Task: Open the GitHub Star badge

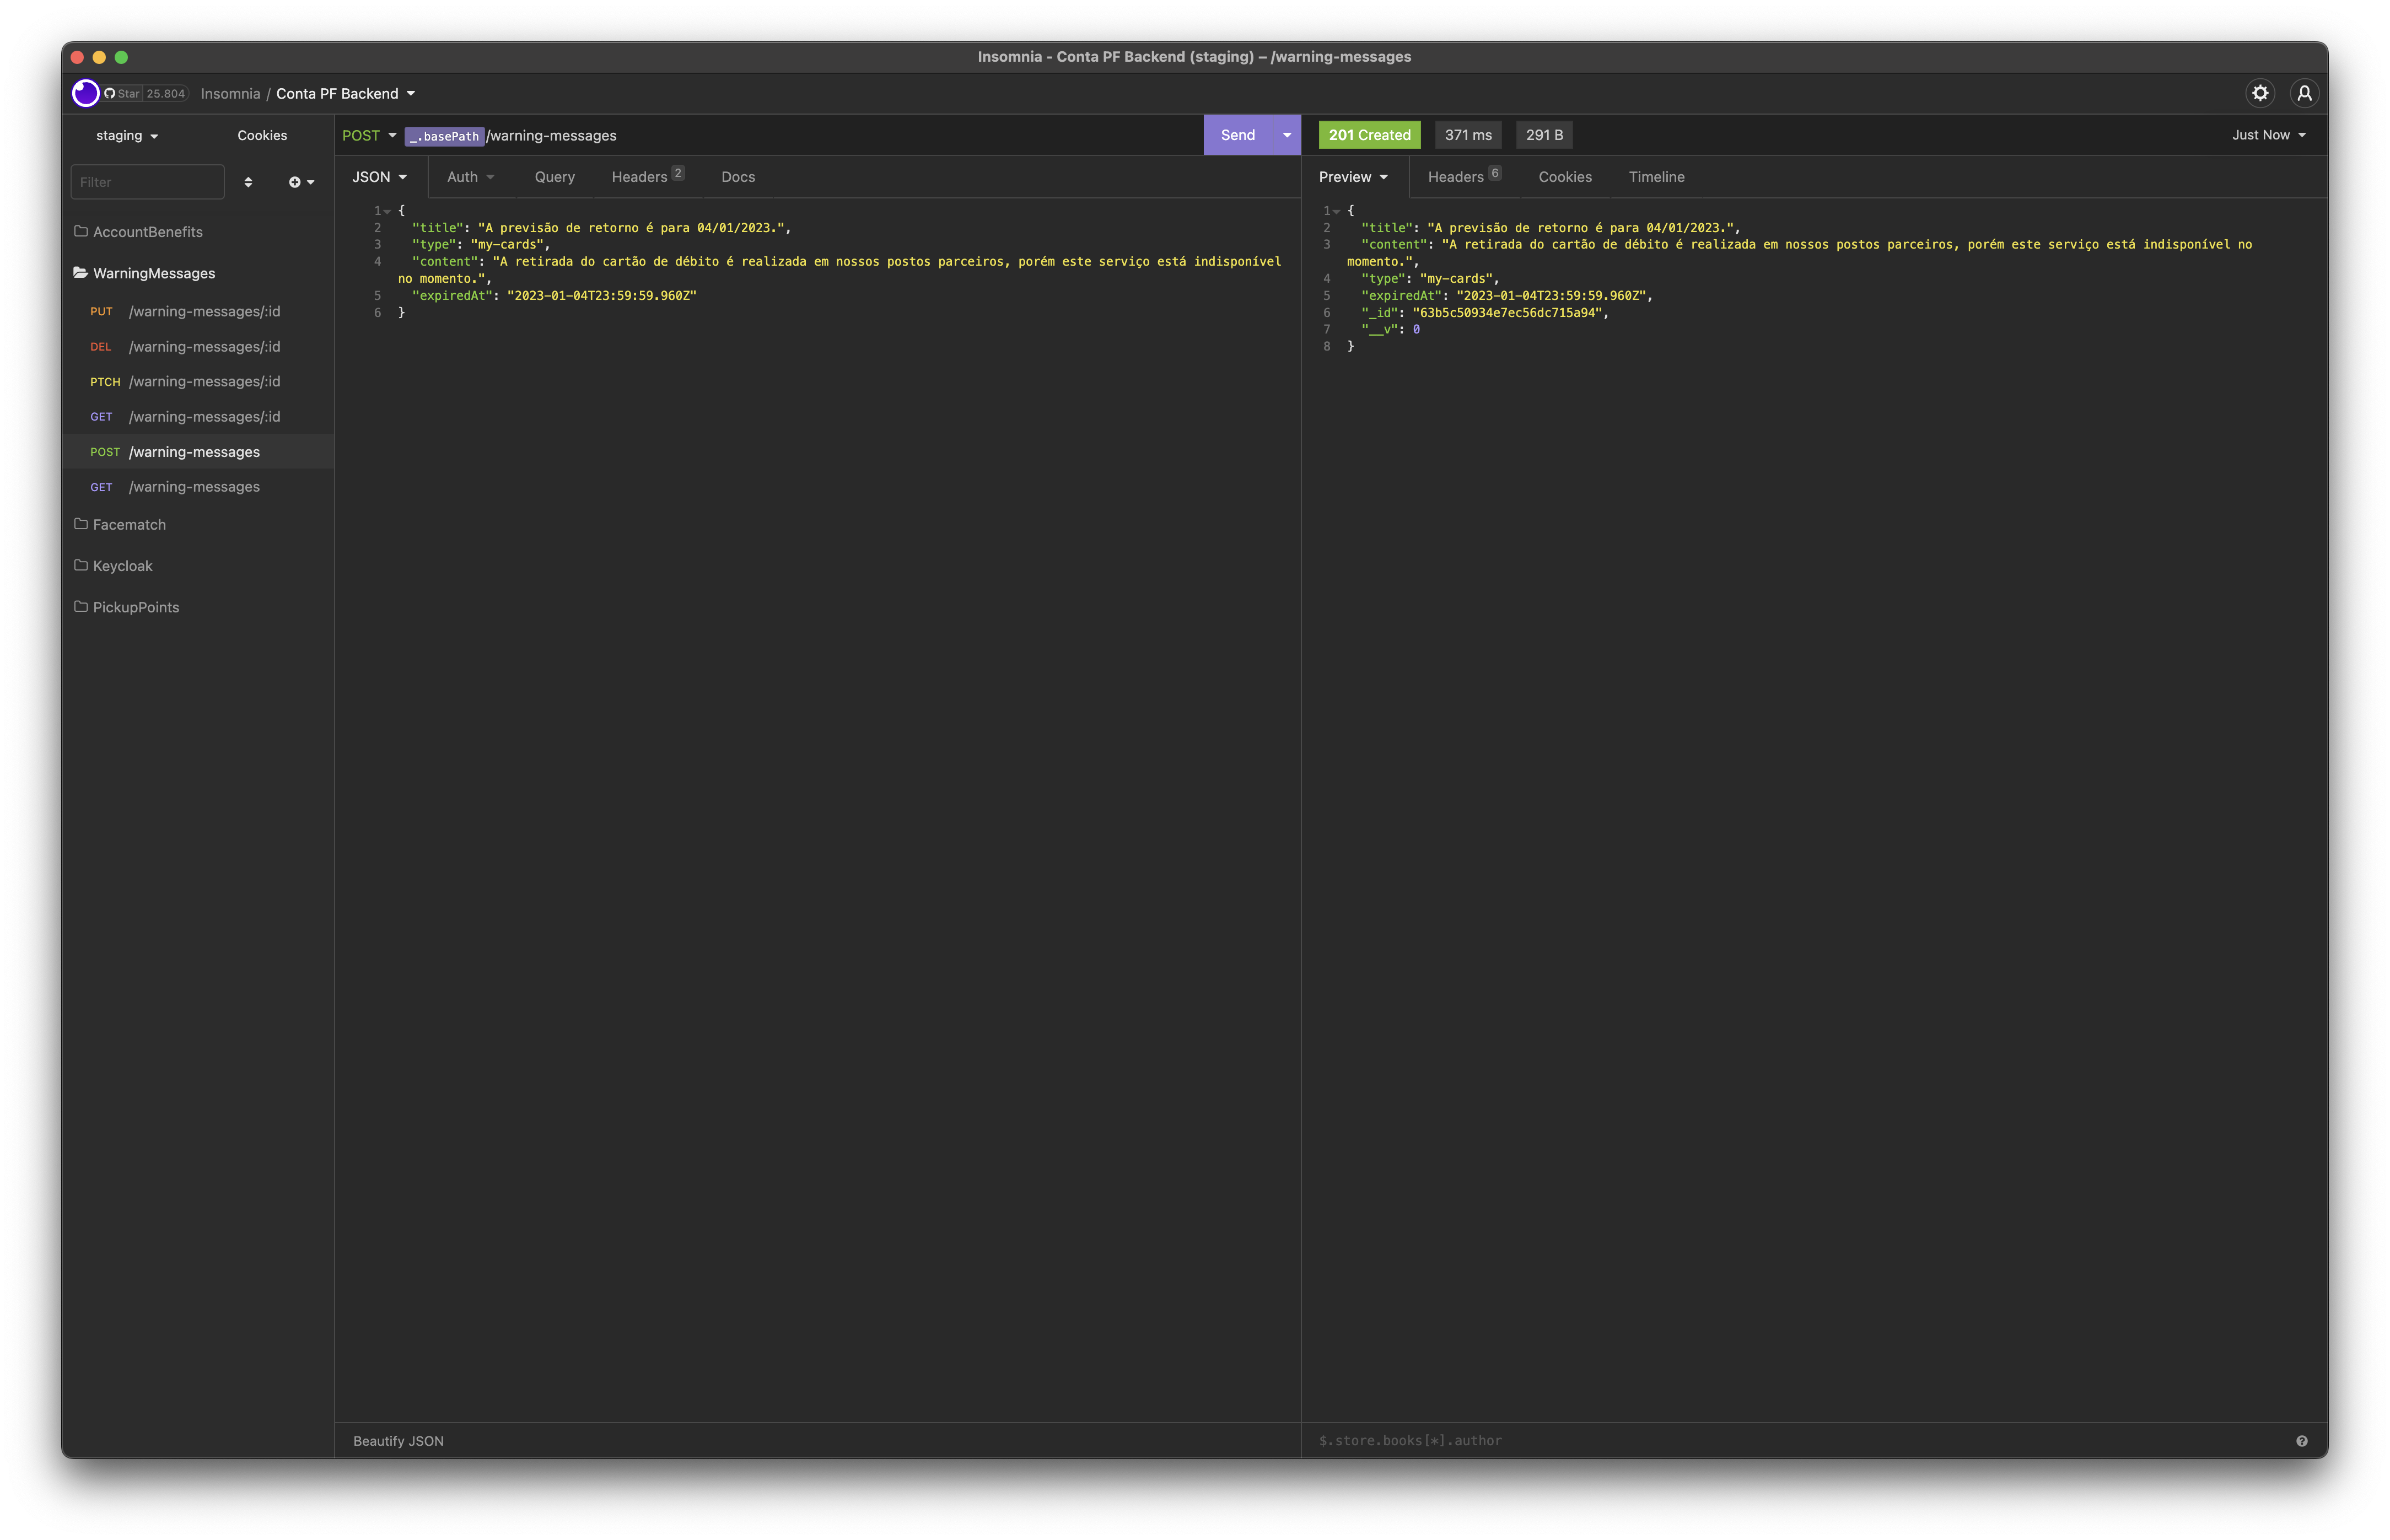Action: pyautogui.click(x=146, y=94)
